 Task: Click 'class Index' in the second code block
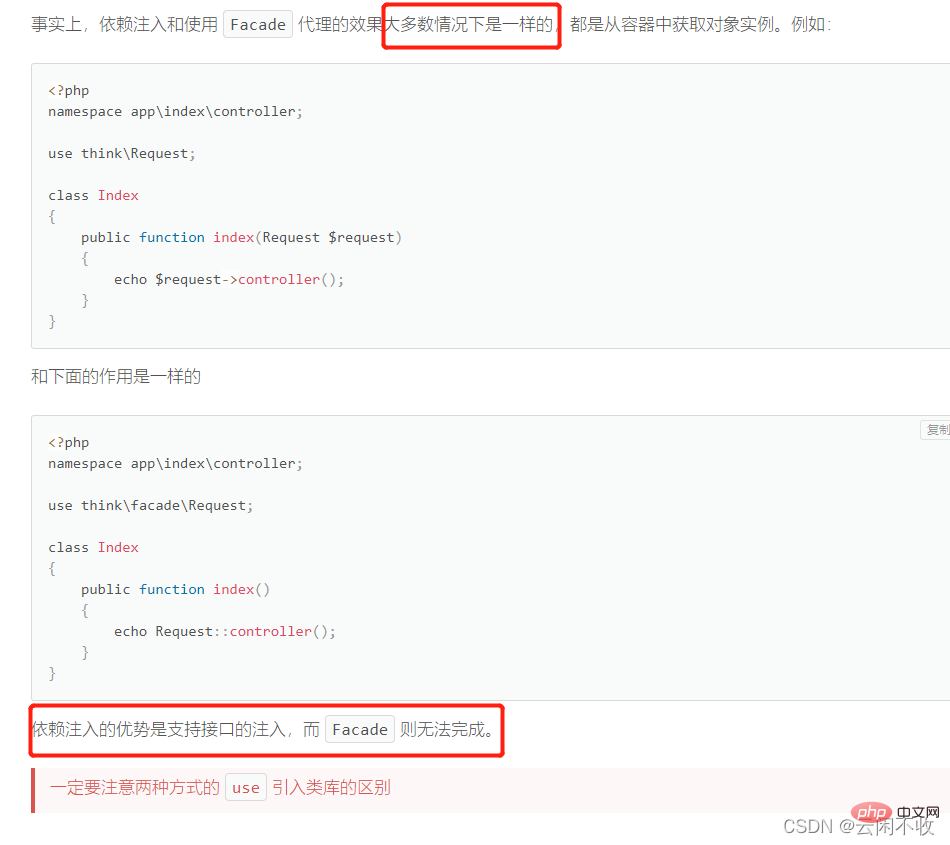click(93, 547)
